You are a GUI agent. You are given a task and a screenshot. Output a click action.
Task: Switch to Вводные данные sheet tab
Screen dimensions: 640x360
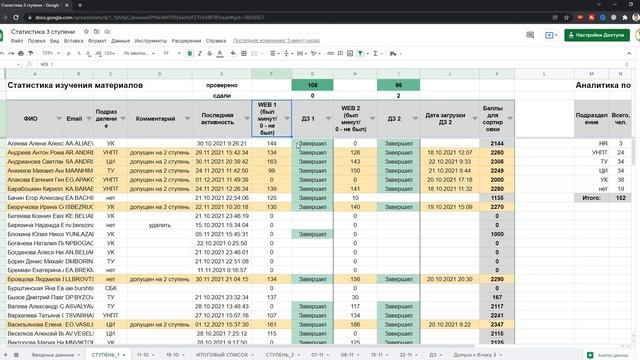pos(56,355)
